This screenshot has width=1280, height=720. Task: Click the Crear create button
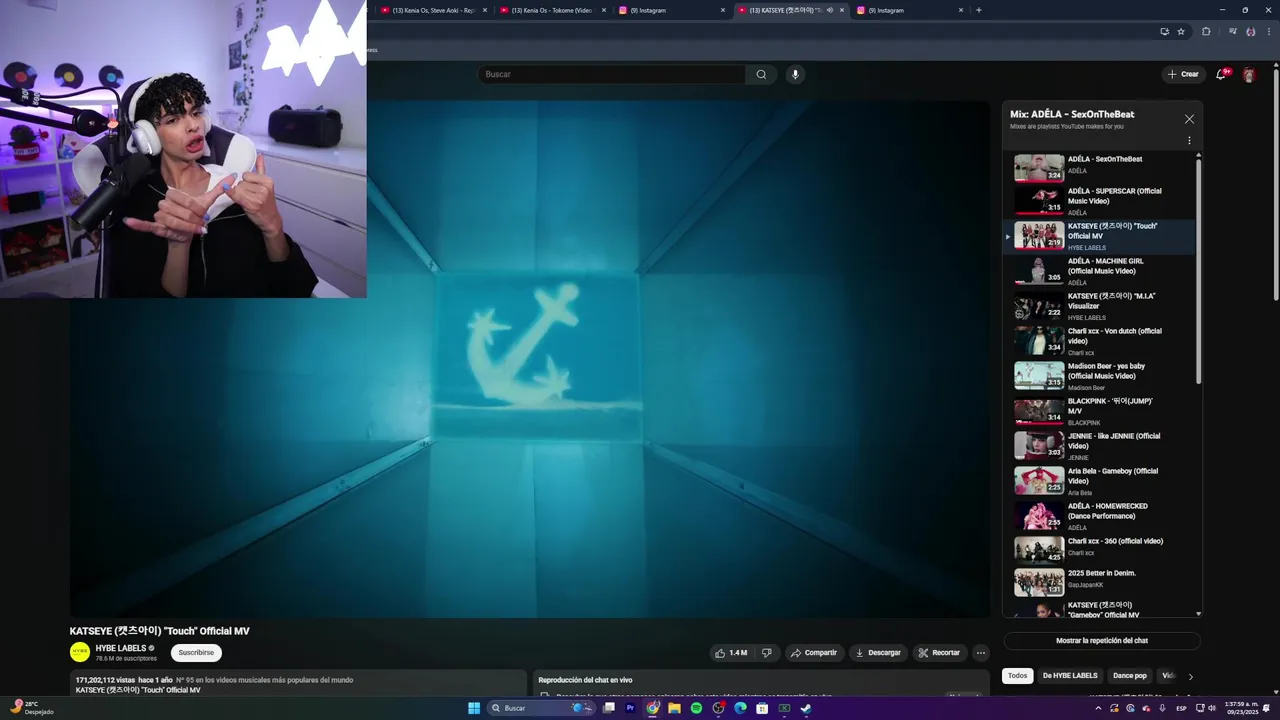tap(1183, 74)
